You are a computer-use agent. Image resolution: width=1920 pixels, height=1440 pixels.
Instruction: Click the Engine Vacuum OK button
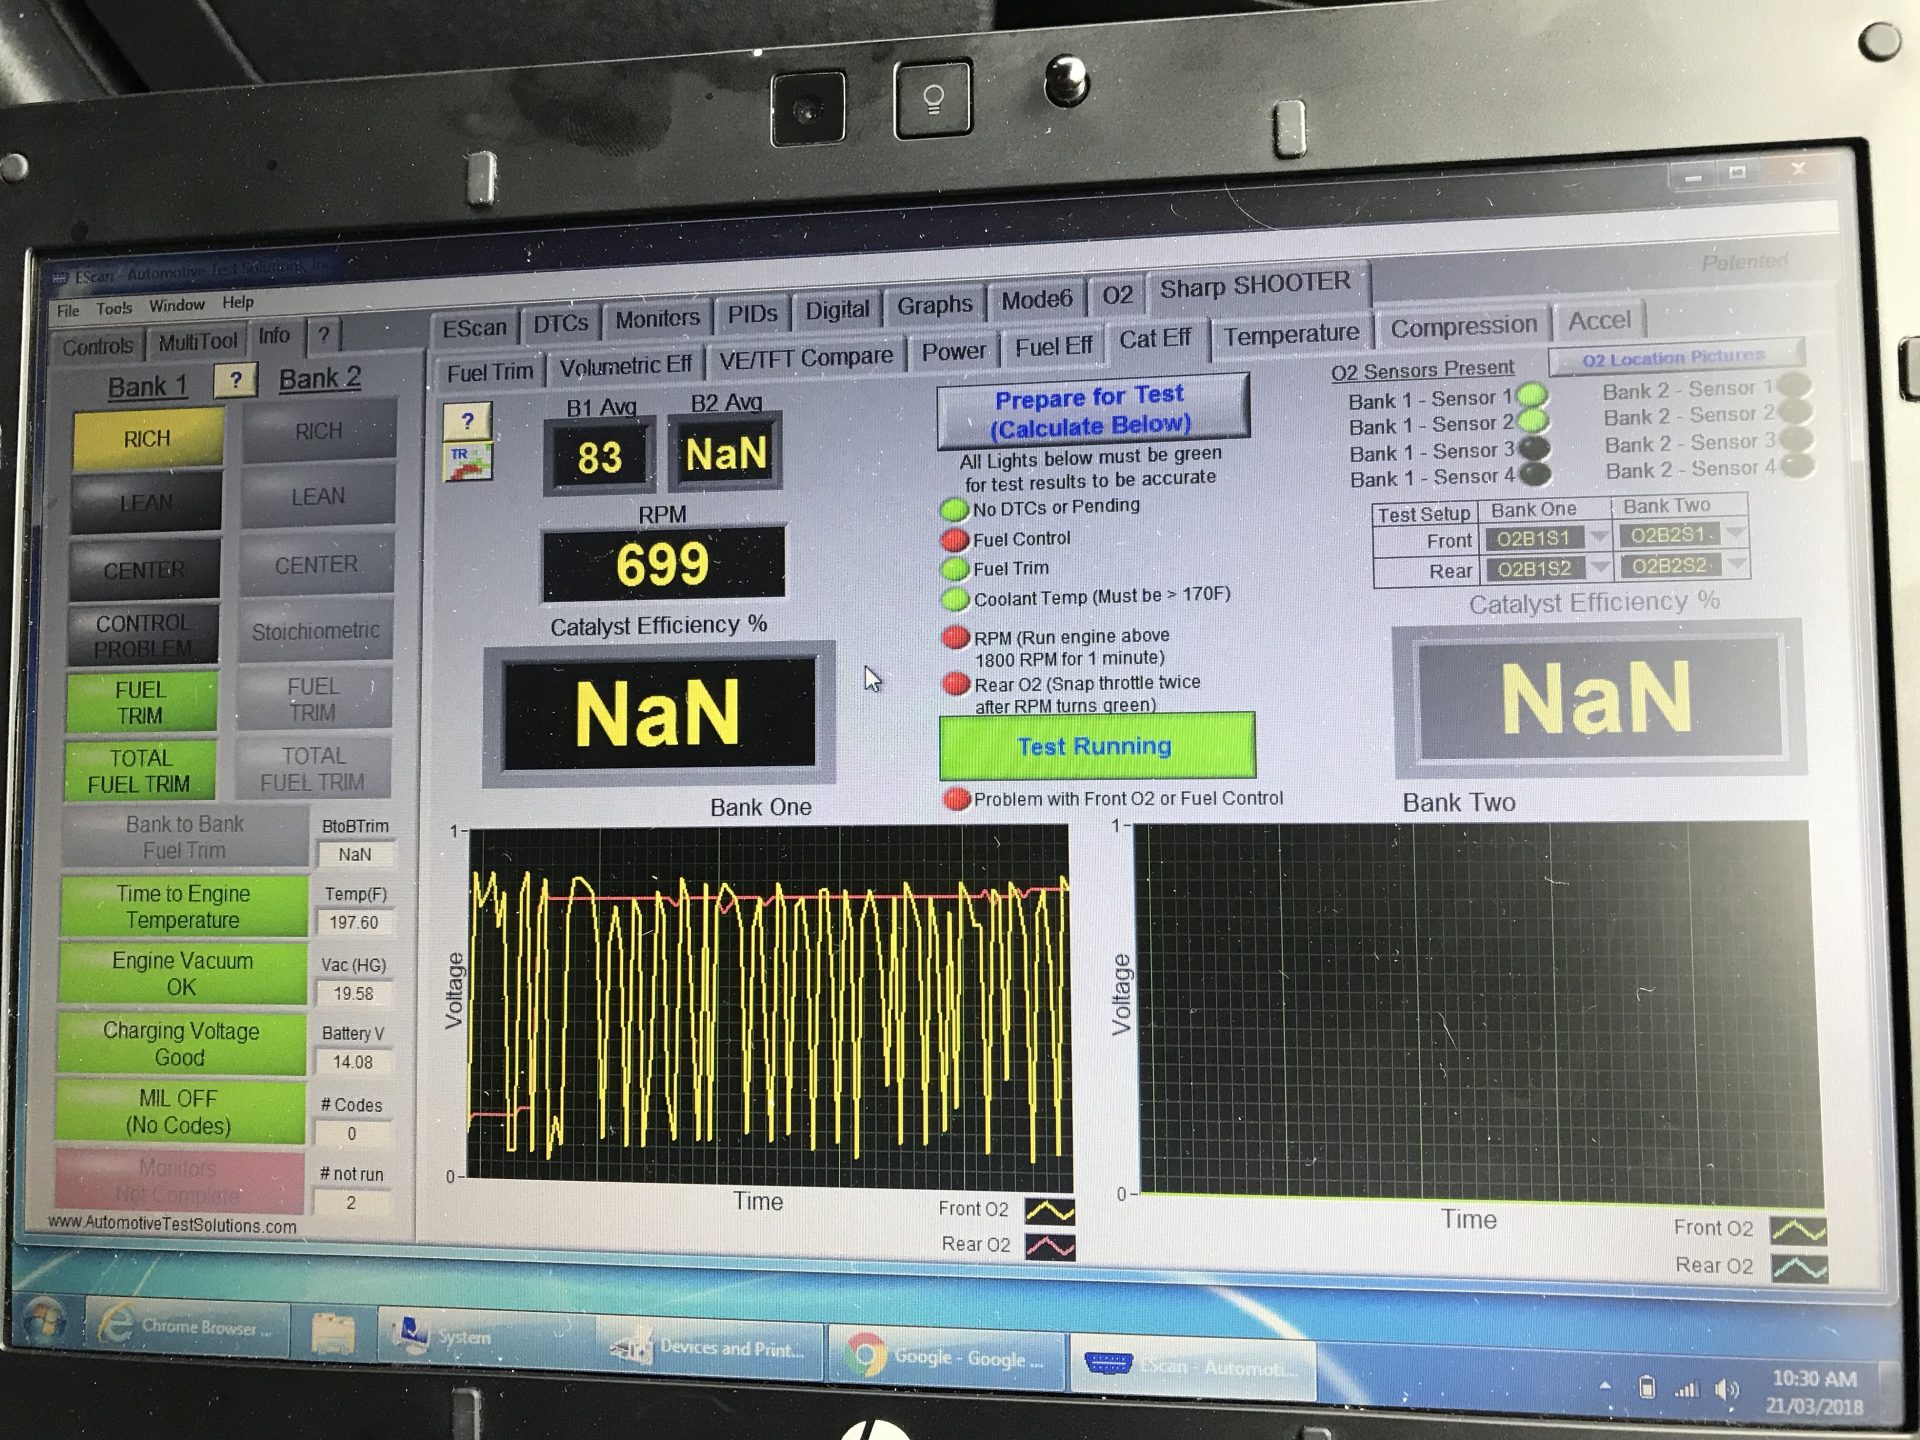click(x=182, y=974)
